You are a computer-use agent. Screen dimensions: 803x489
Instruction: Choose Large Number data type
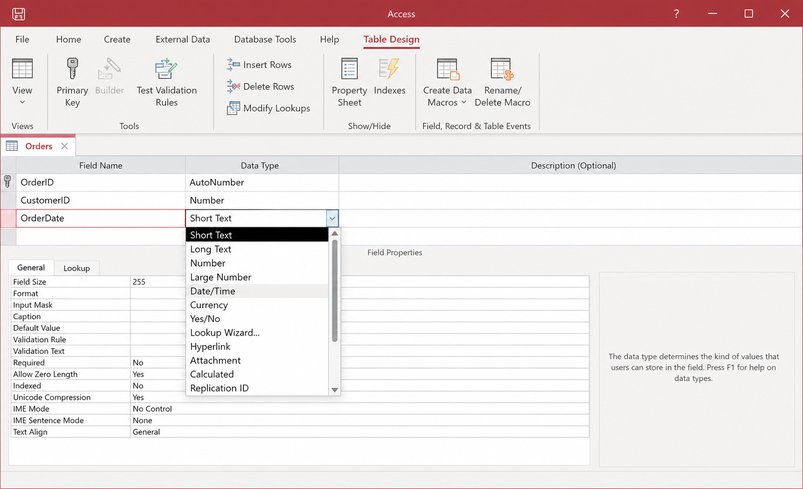tap(257, 277)
